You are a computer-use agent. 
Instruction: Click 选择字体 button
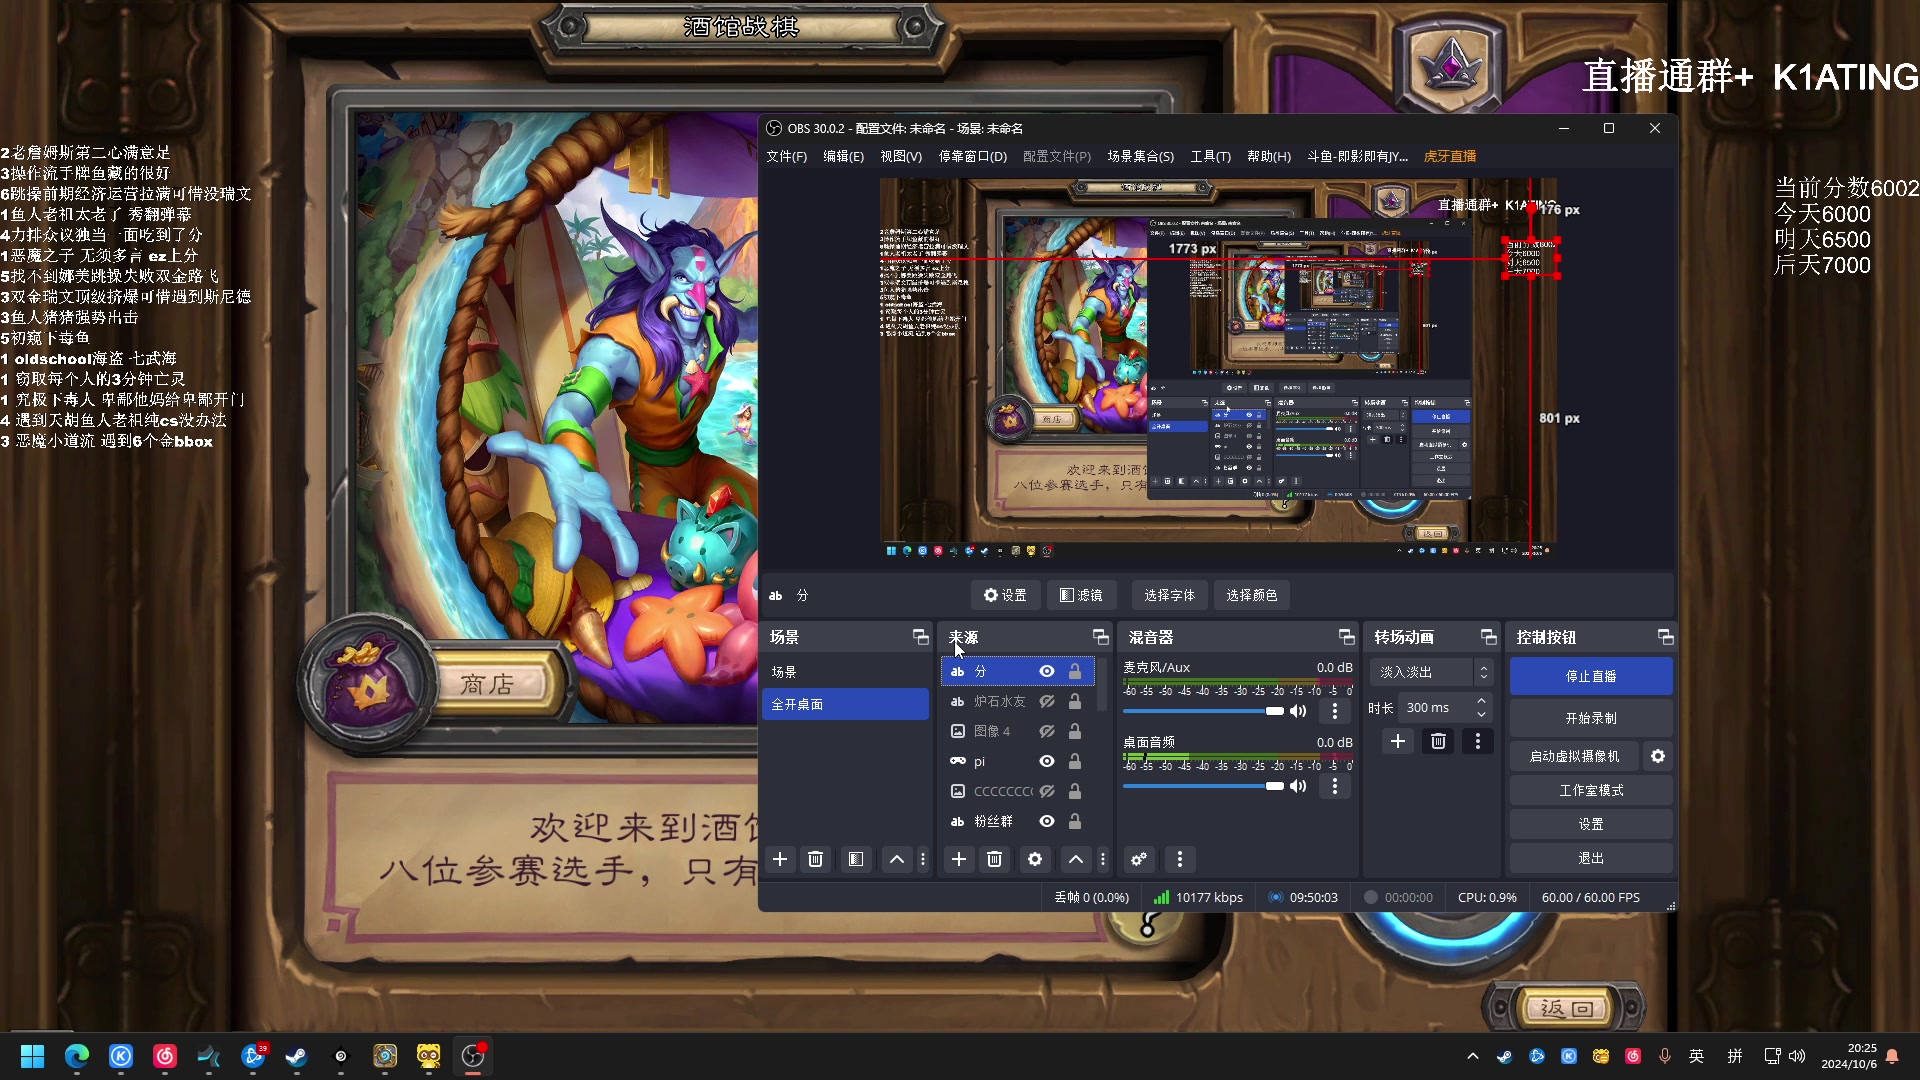pyautogui.click(x=1169, y=595)
